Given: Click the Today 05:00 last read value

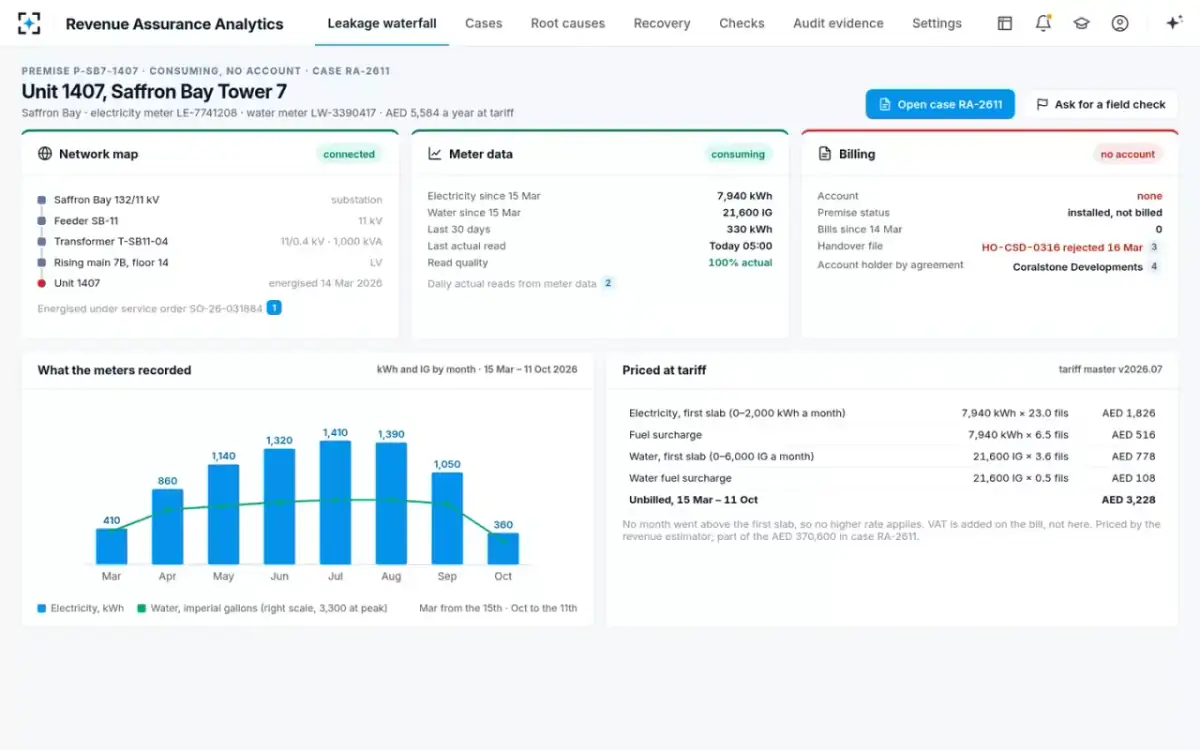Looking at the screenshot, I should click(x=740, y=246).
